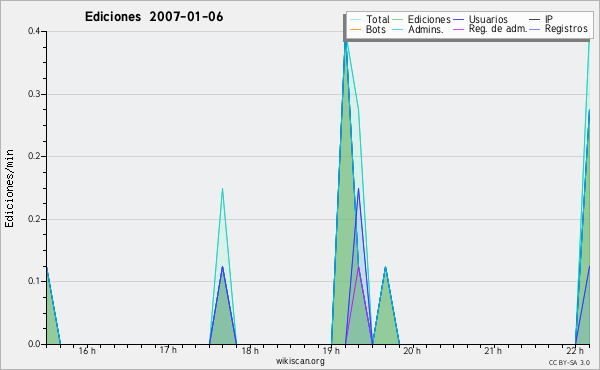Click the 16 h x-axis label

point(87,351)
